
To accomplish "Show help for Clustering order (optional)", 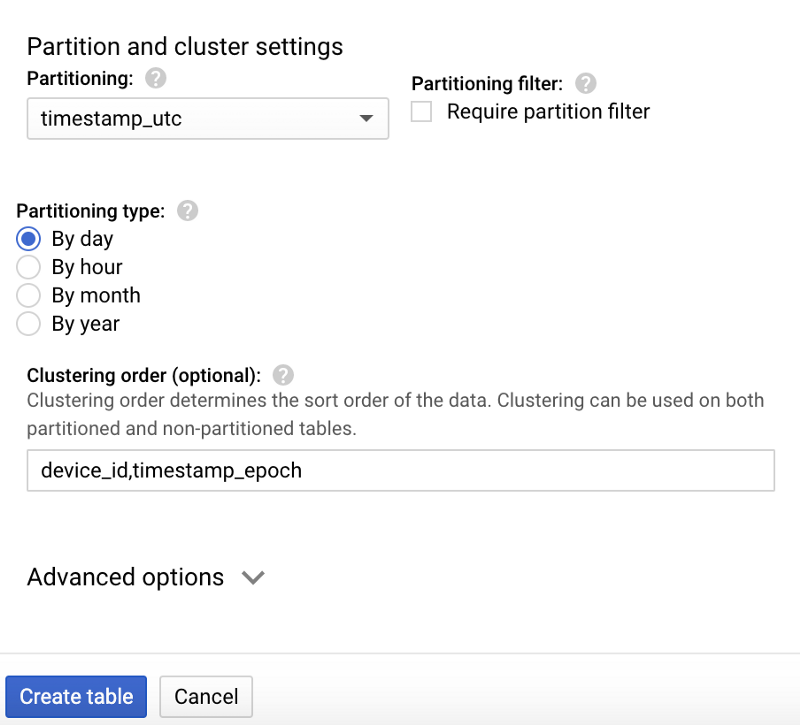I will tap(283, 375).
